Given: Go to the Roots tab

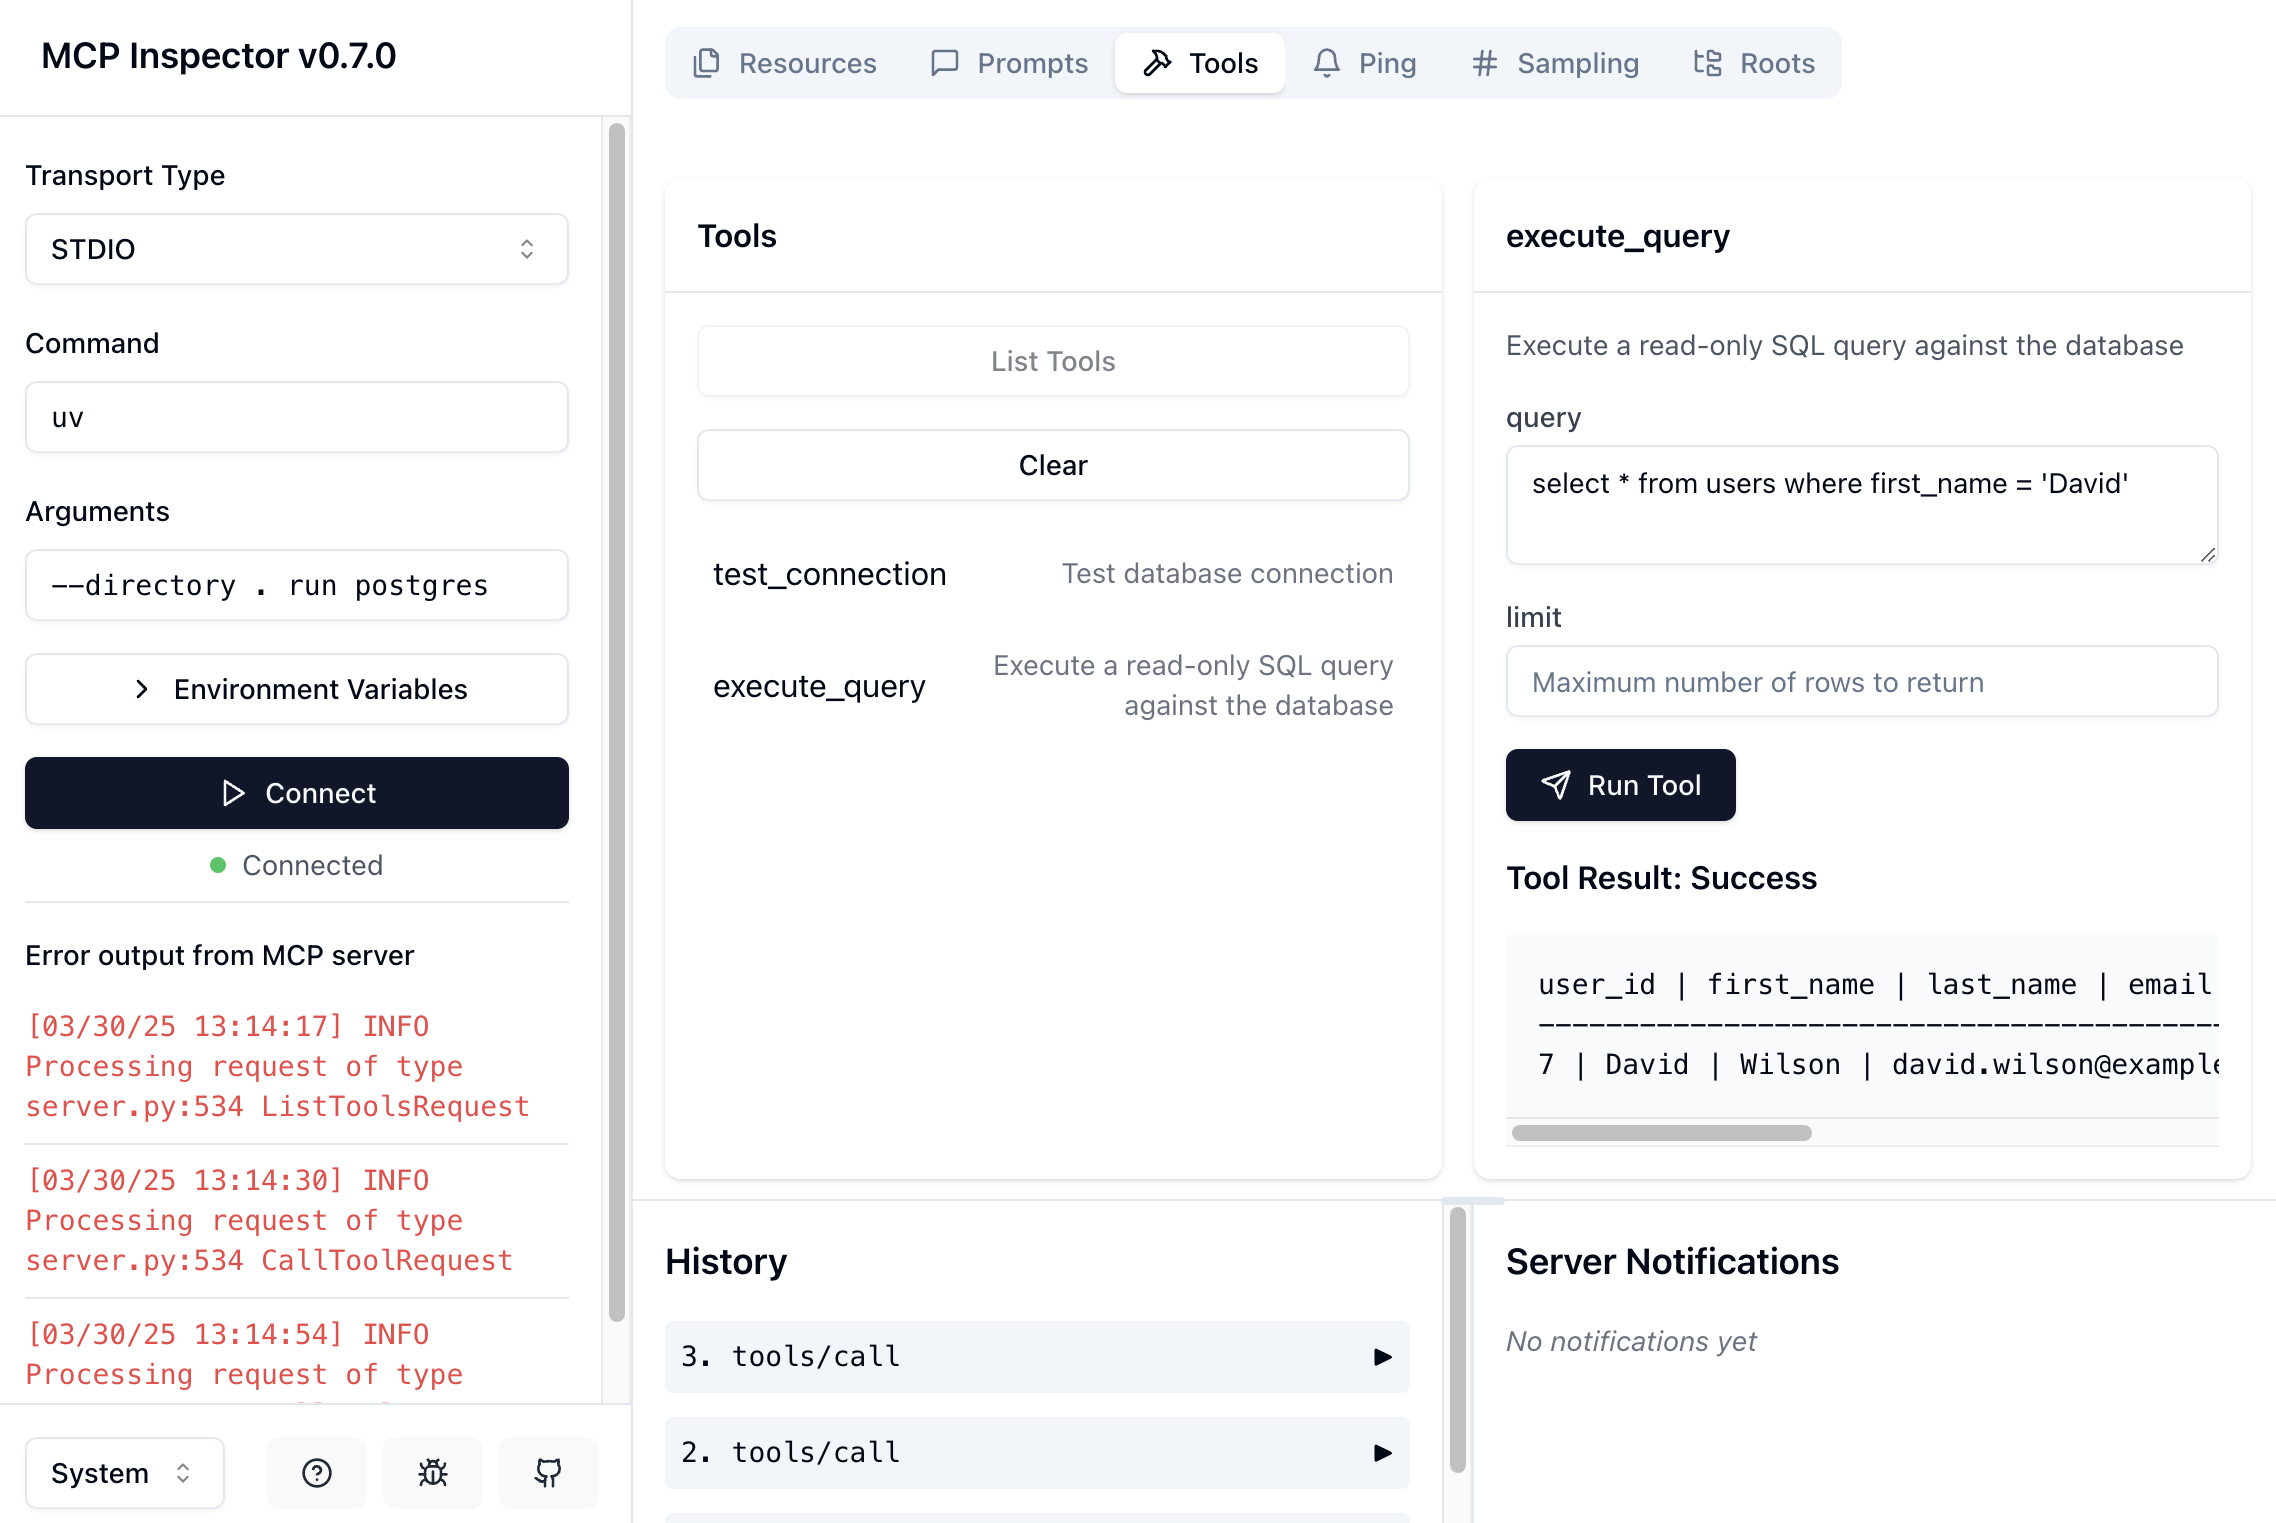Looking at the screenshot, I should 1754,63.
